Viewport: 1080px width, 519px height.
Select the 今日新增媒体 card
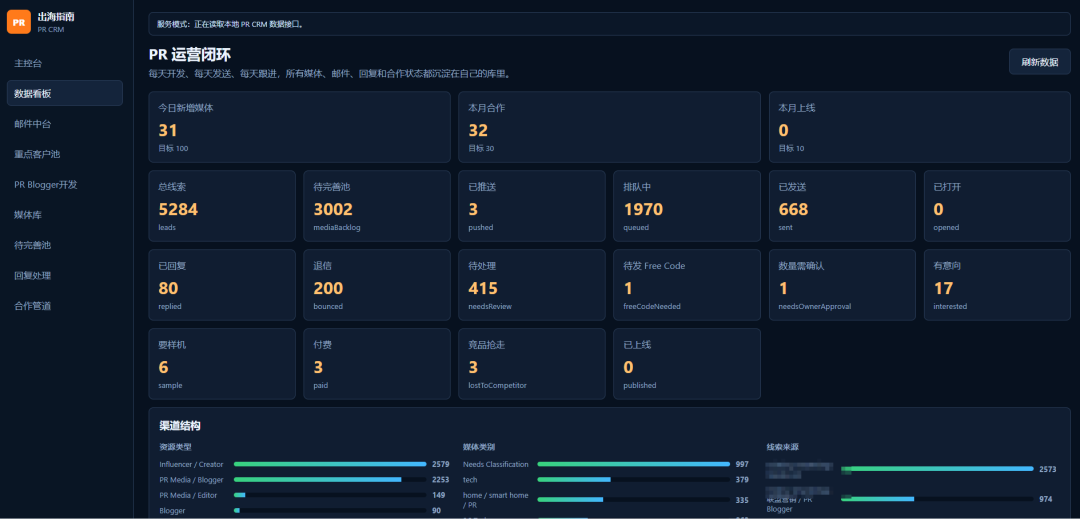[x=299, y=127]
